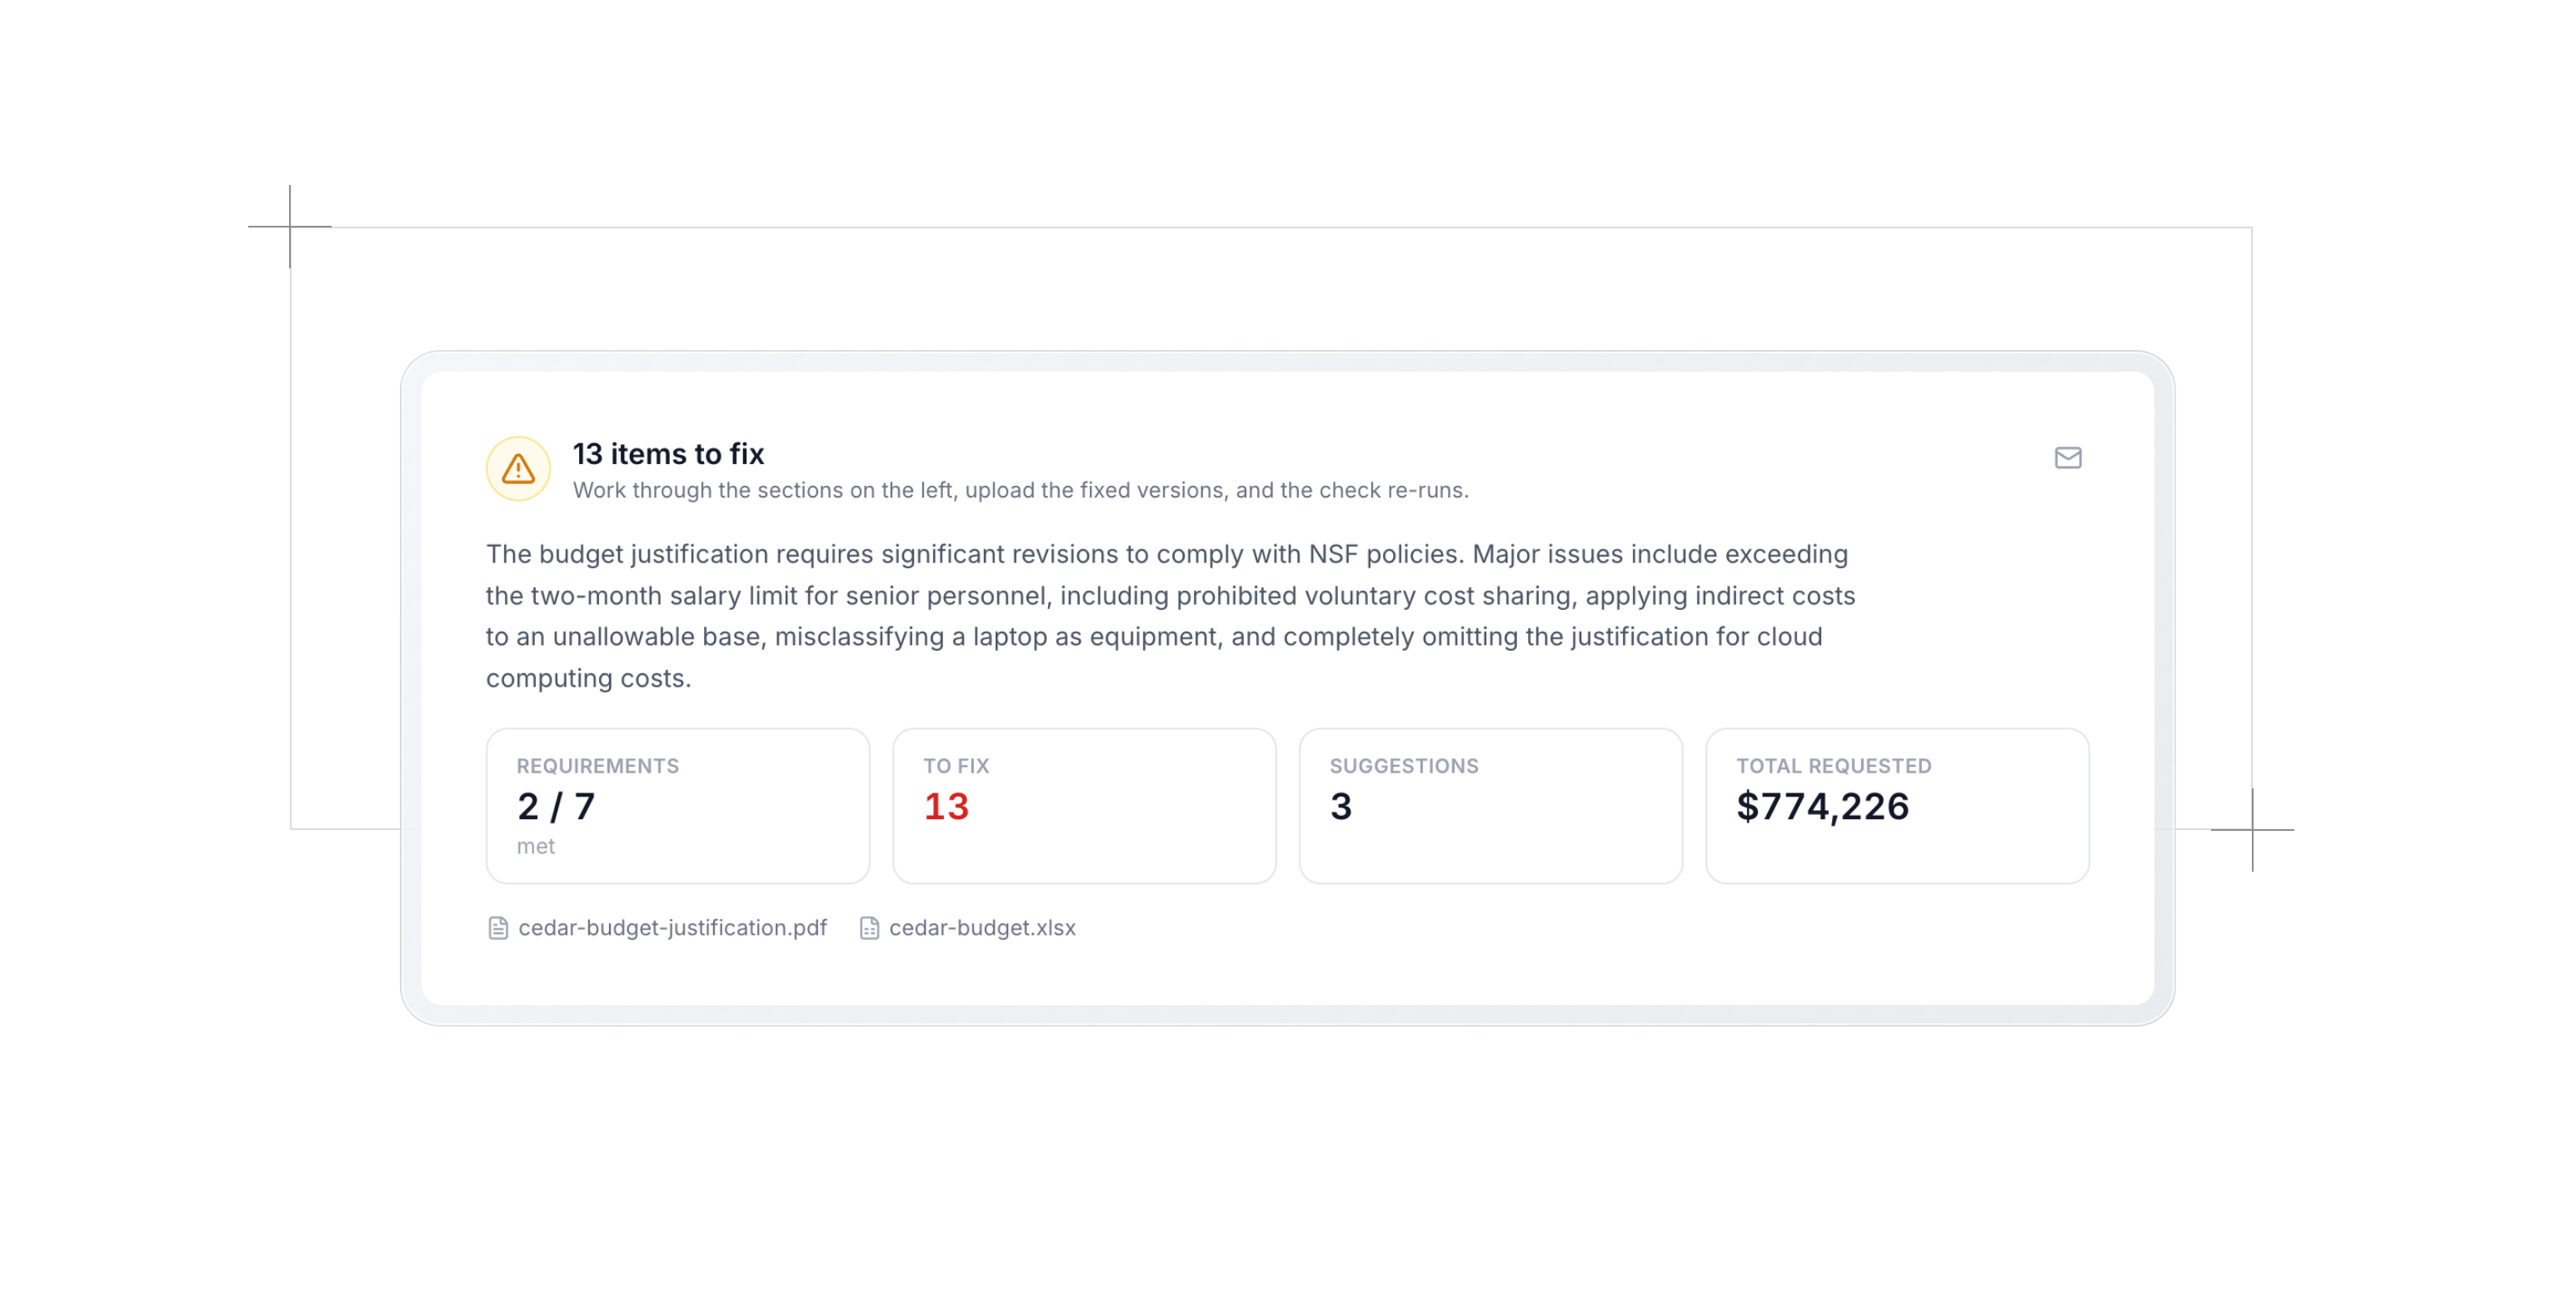Select the Total Requested stat card
This screenshot has width=2576, height=1310.
[1897, 806]
